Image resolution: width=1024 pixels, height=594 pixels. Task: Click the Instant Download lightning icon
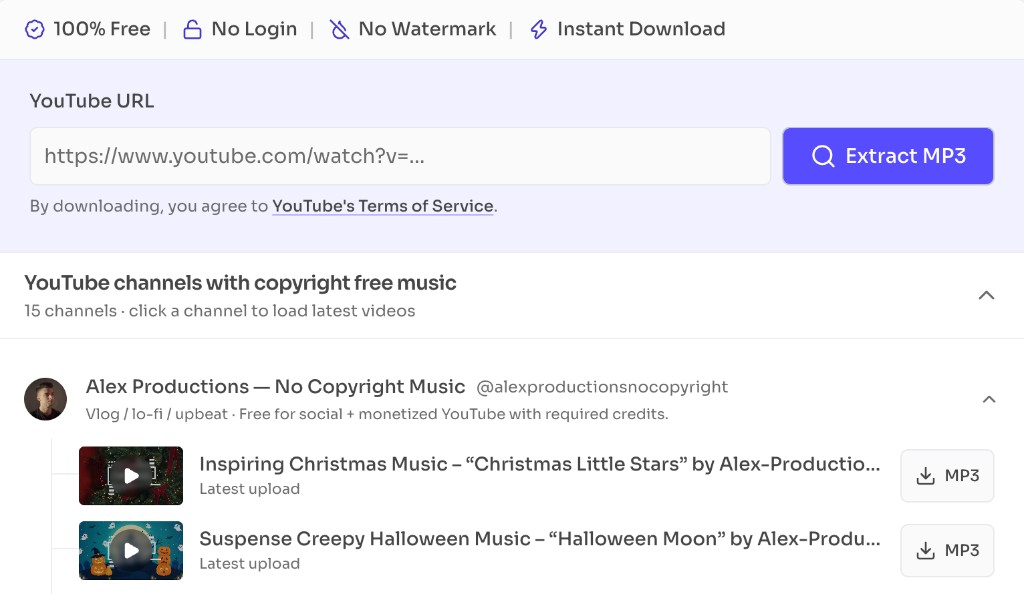(x=538, y=29)
